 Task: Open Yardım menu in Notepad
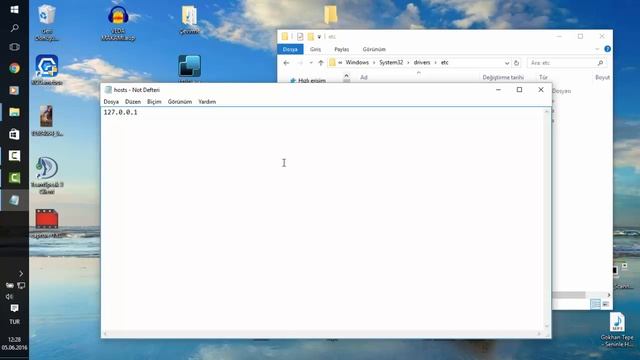(x=207, y=102)
